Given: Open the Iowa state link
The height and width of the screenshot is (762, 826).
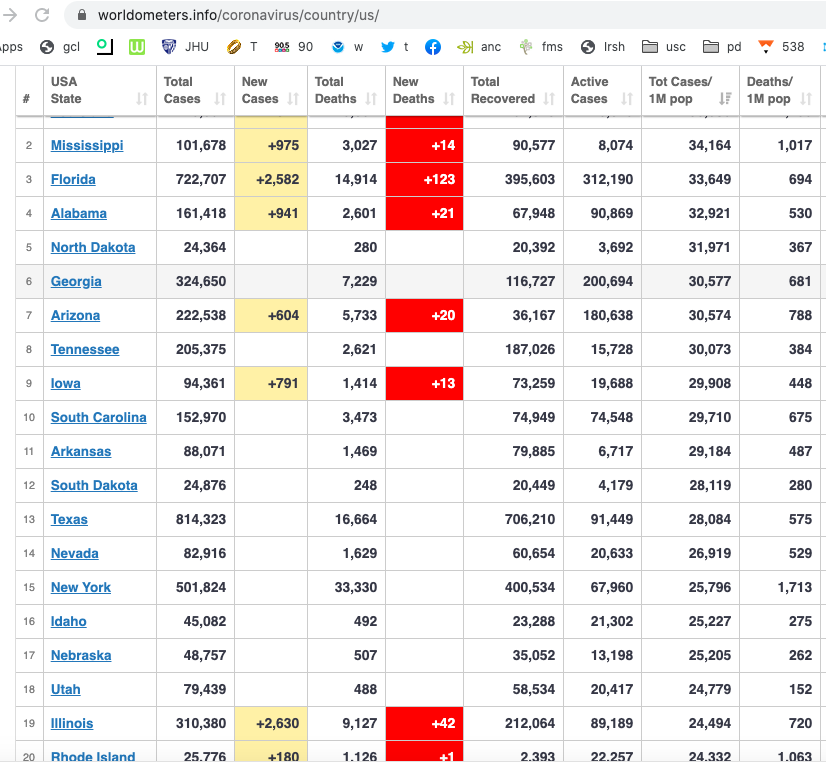Looking at the screenshot, I should pyautogui.click(x=65, y=383).
